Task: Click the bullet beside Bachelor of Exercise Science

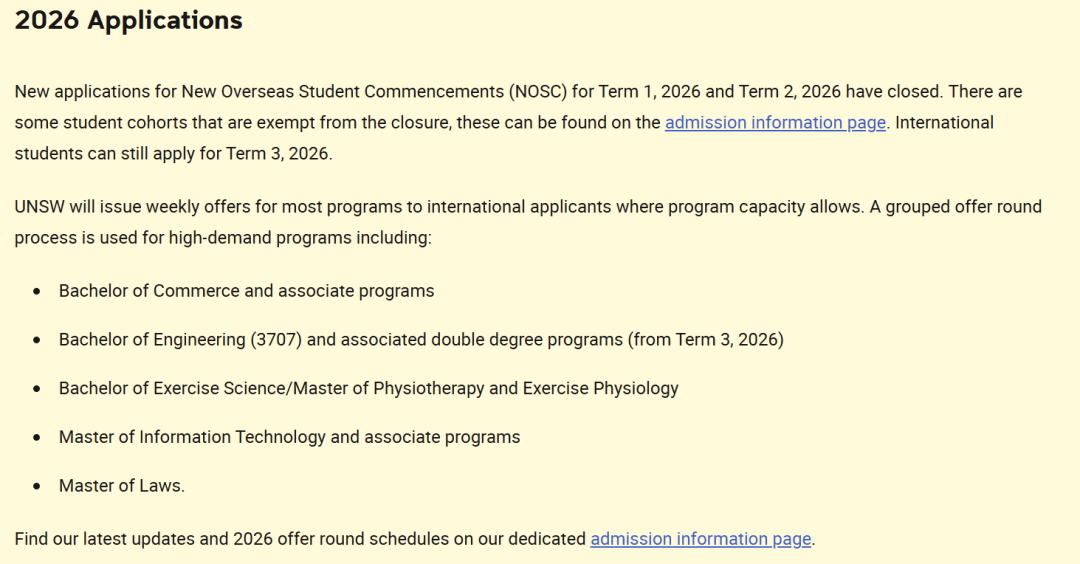Action: click(x=37, y=389)
